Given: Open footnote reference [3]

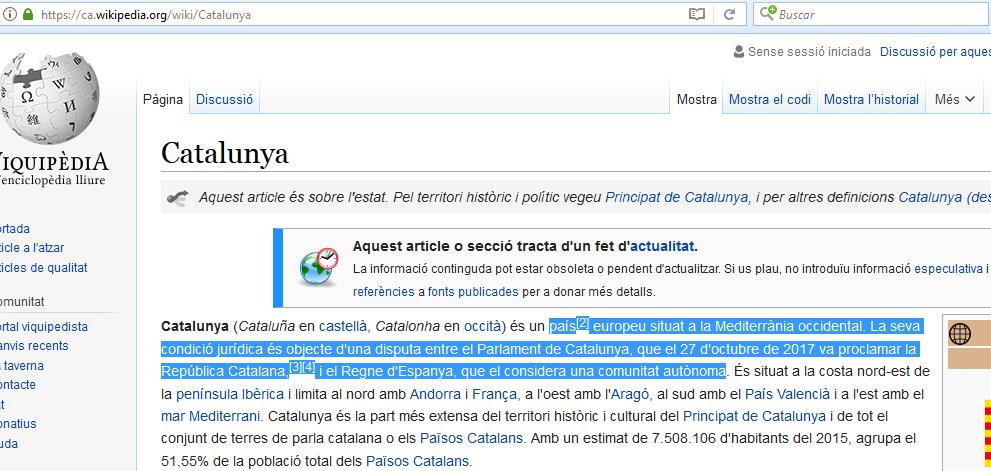Looking at the screenshot, I should (x=295, y=367).
